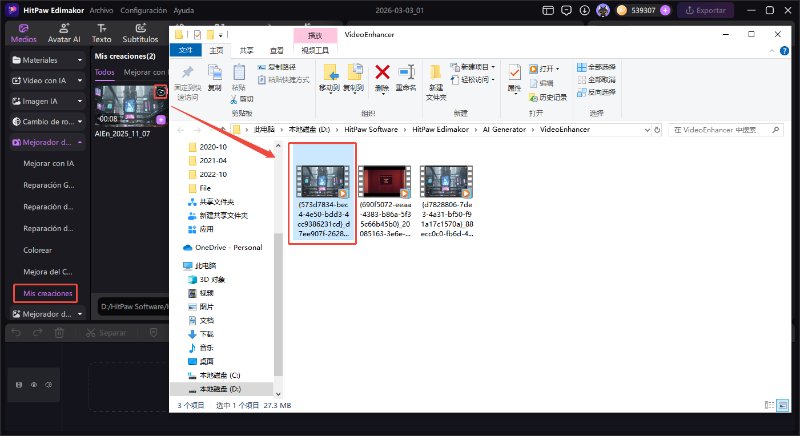This screenshot has width=800, height=436.
Task: Select the 2020-10 folder in navigation tree
Action: [x=208, y=147]
